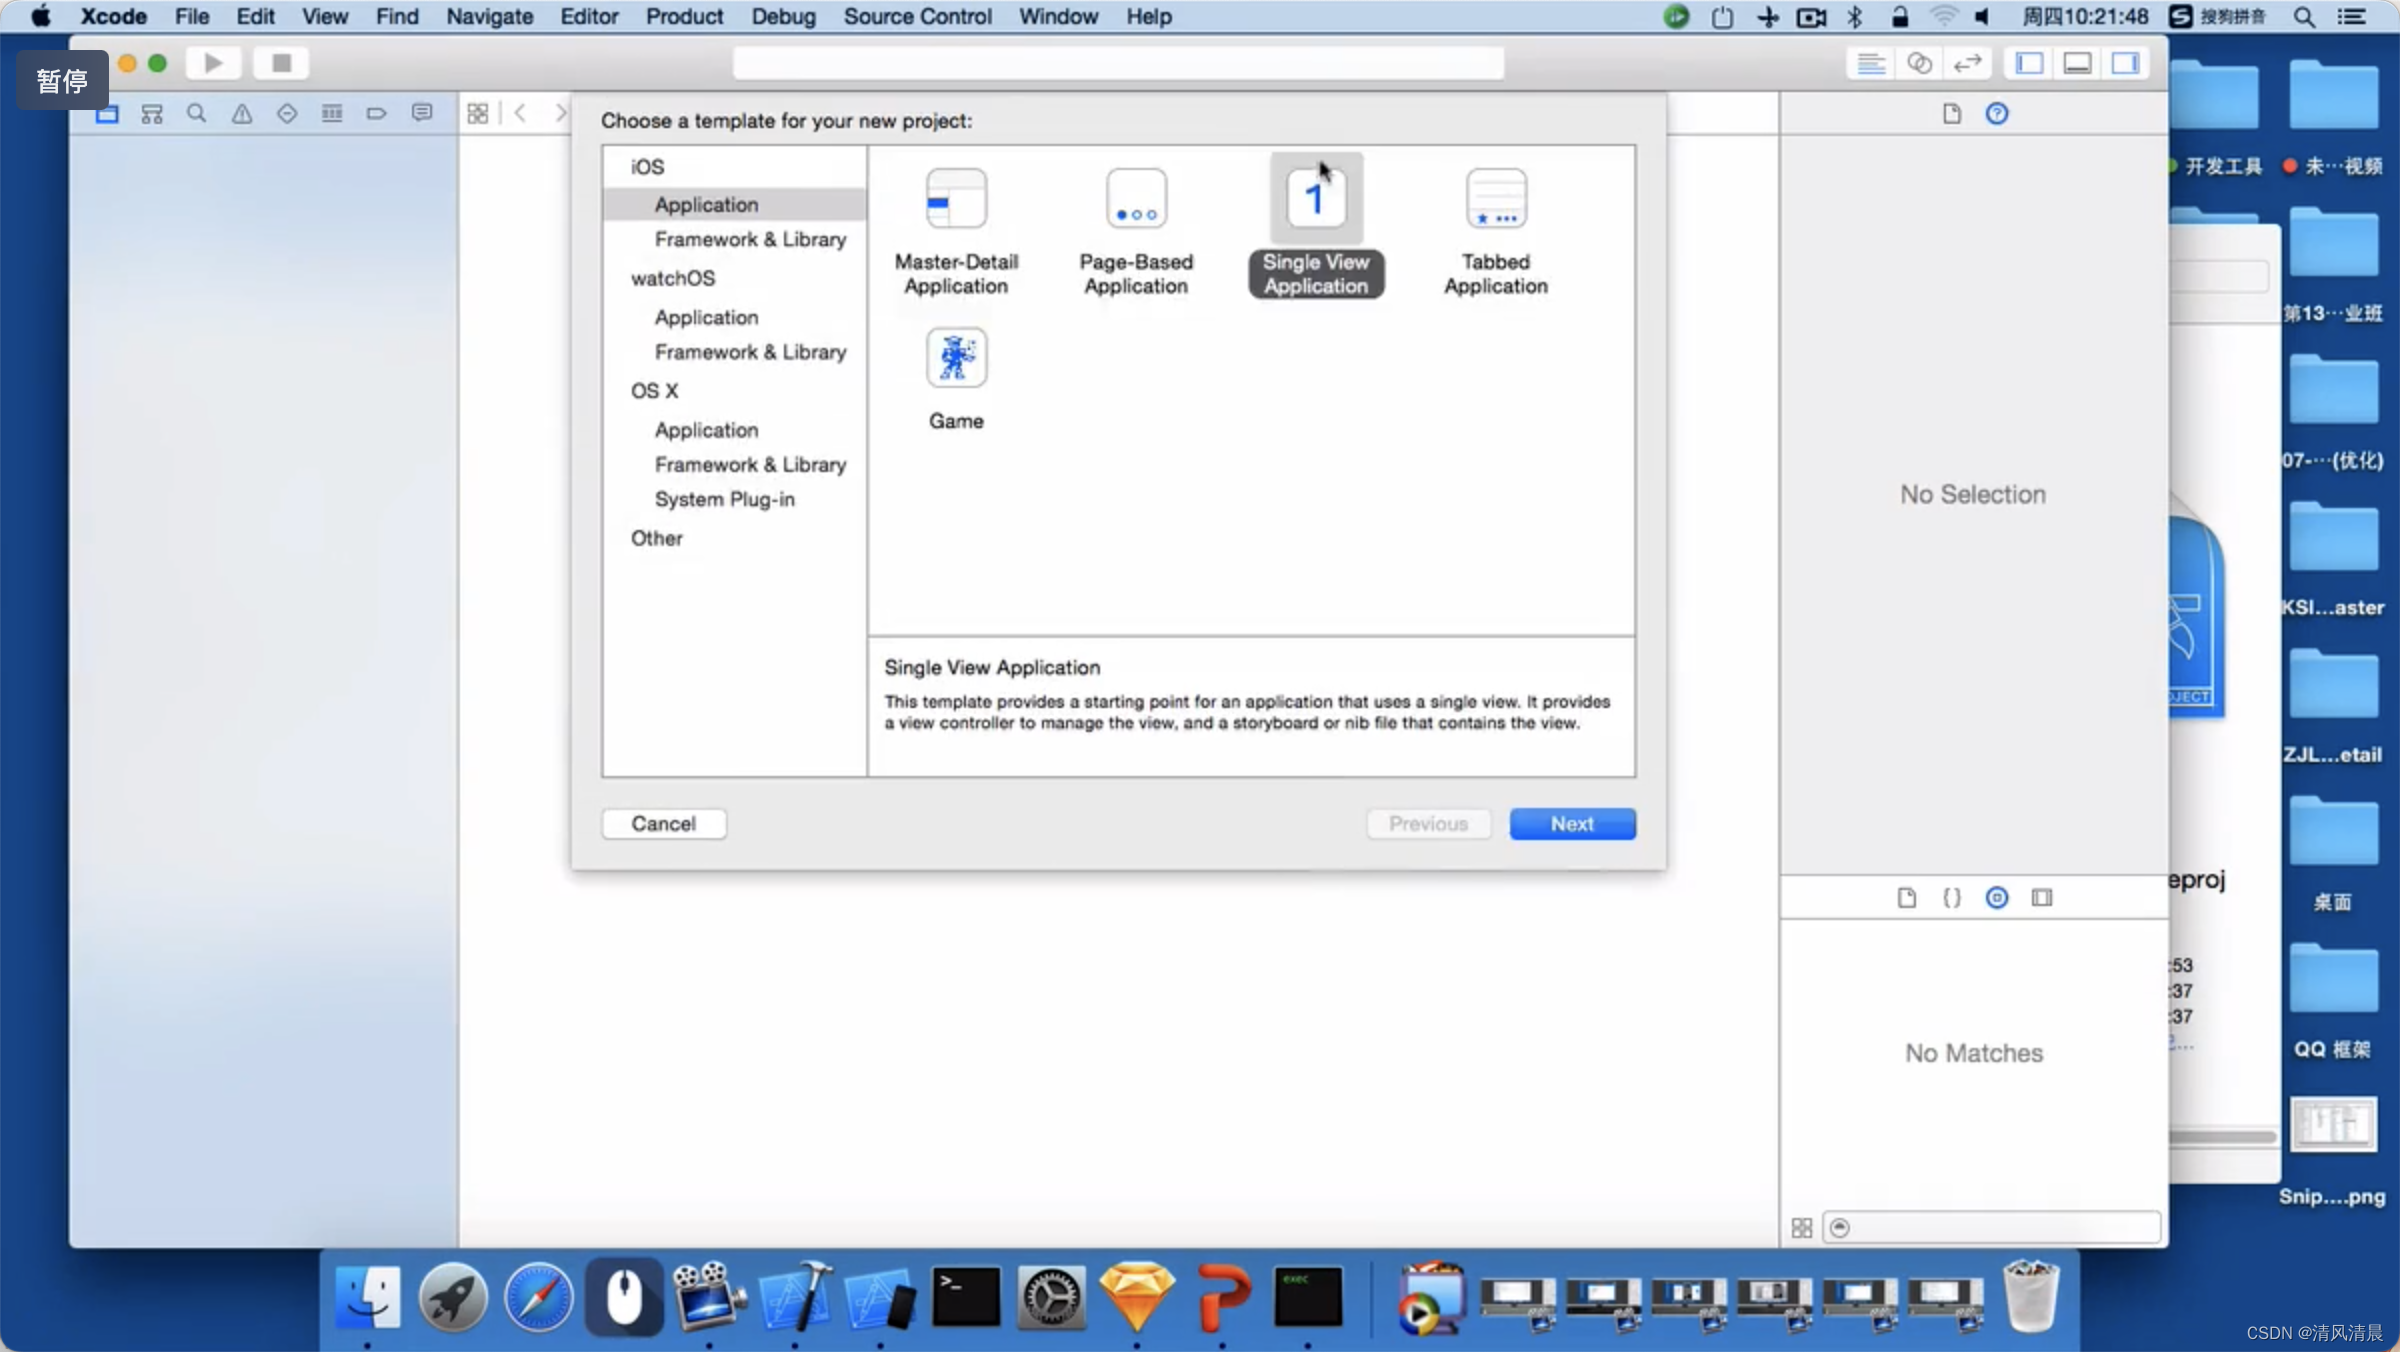This screenshot has width=2400, height=1352.
Task: Select the Tabbed Application template
Action: pyautogui.click(x=1496, y=232)
